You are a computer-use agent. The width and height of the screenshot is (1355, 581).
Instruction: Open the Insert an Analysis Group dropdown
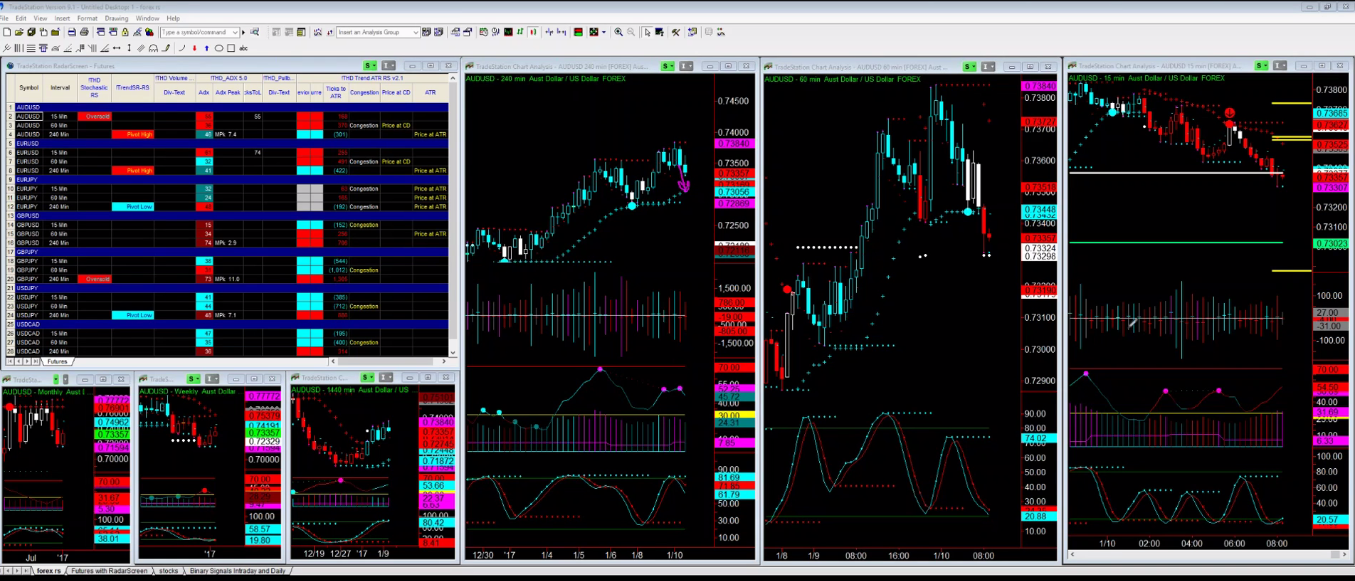[417, 32]
